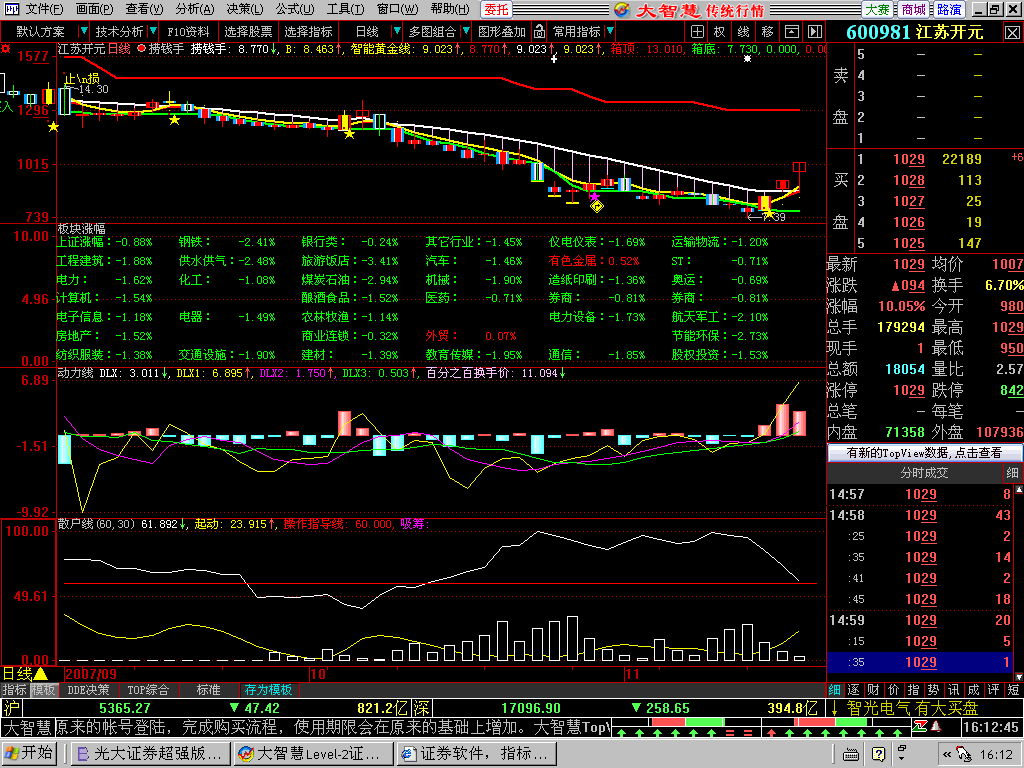
Task: Switch to the TOP综合 tab
Action: click(x=149, y=690)
